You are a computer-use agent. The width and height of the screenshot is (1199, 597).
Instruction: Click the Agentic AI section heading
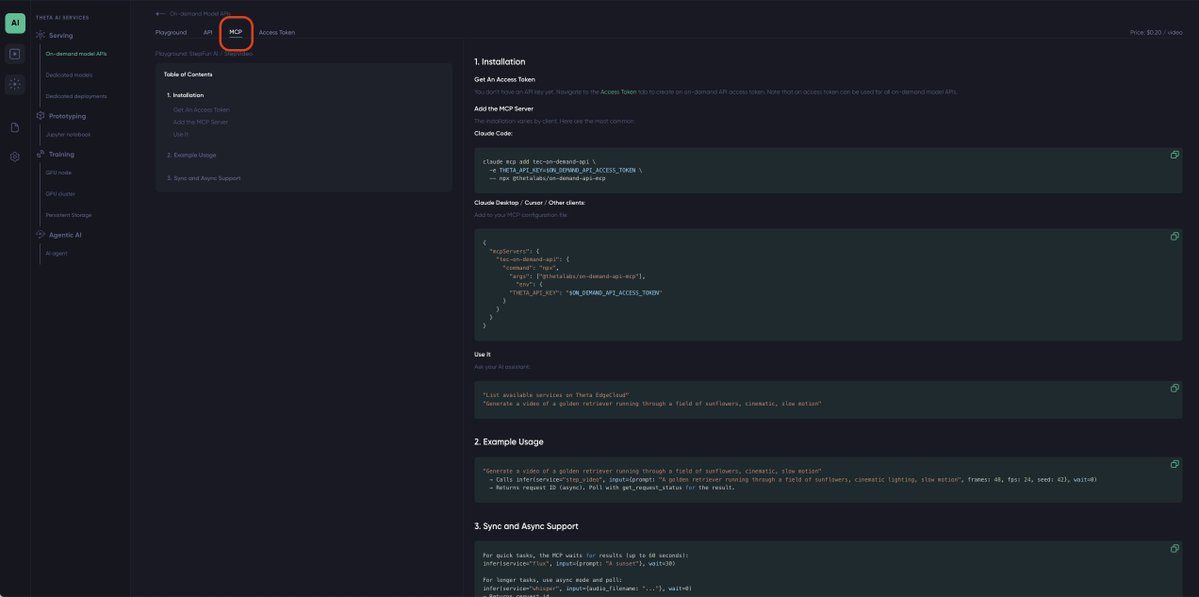pyautogui.click(x=66, y=235)
